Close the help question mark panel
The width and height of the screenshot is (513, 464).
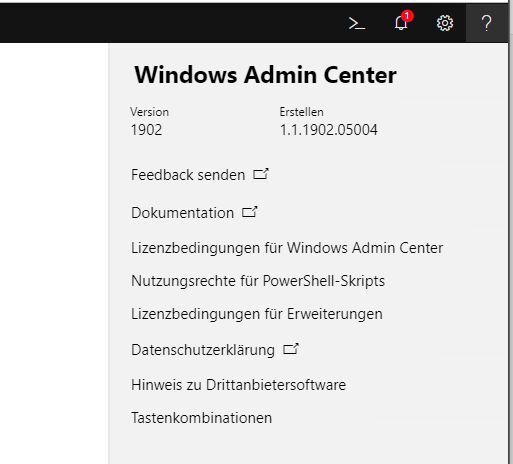pos(487,23)
